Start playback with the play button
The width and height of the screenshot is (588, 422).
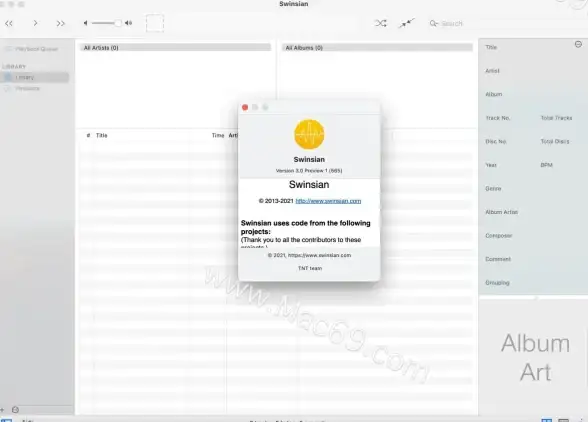(35, 23)
